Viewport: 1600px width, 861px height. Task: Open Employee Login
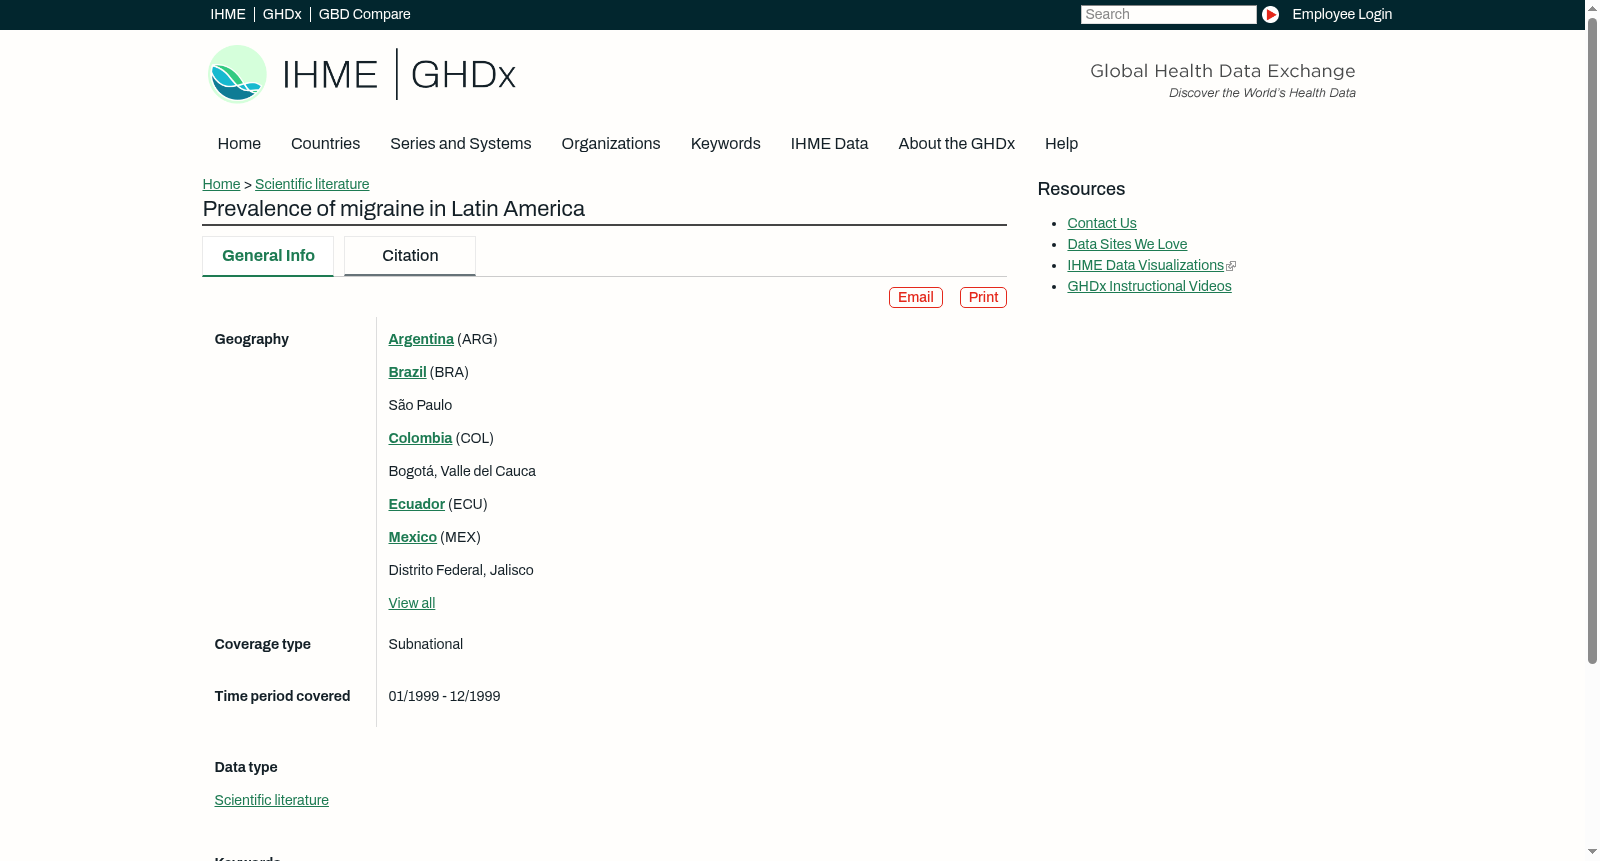[1342, 14]
